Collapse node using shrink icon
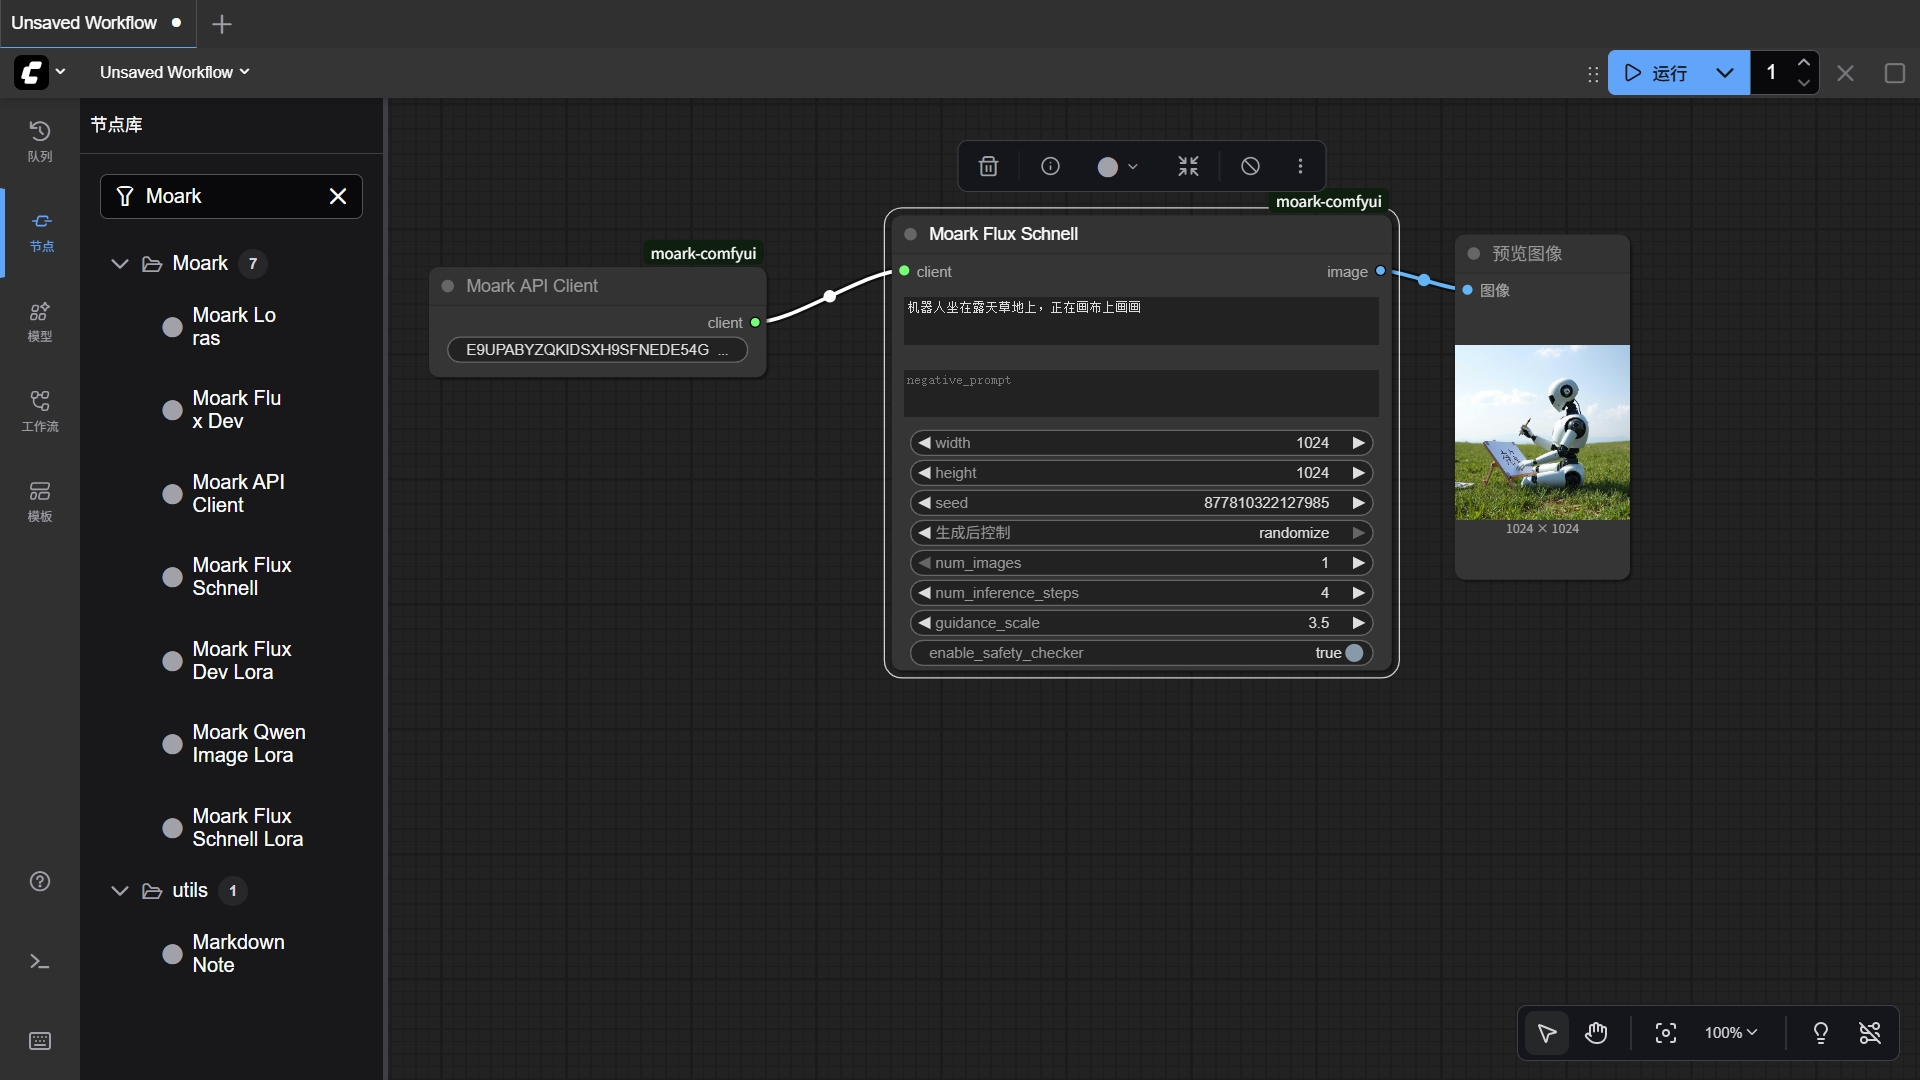Screen dimensions: 1920x1080 tap(1188, 167)
